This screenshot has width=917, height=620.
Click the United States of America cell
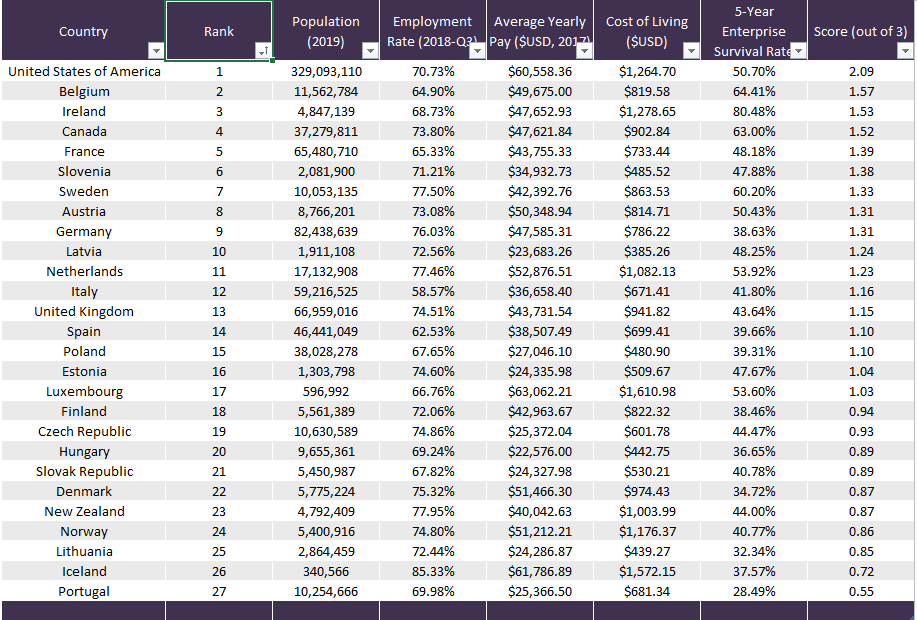84,71
